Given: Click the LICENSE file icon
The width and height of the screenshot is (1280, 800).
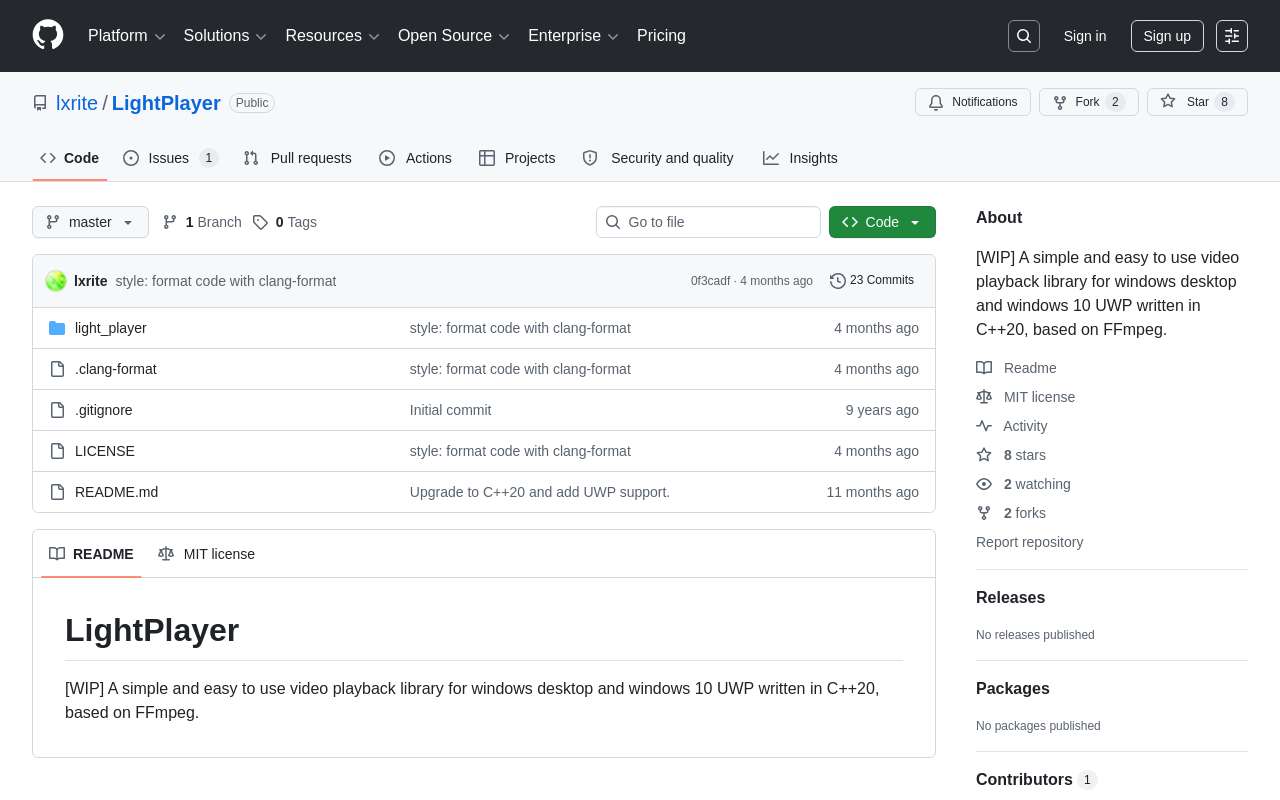Looking at the screenshot, I should pos(57,451).
